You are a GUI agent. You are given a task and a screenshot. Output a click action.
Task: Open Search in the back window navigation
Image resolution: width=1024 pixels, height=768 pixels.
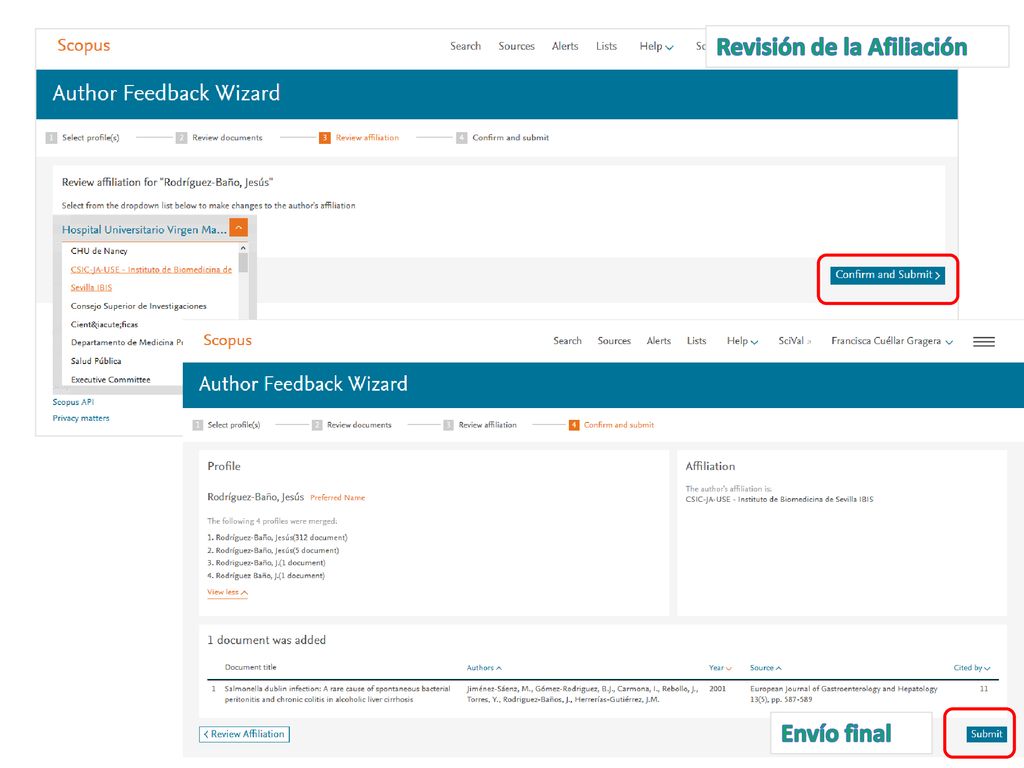coord(466,46)
